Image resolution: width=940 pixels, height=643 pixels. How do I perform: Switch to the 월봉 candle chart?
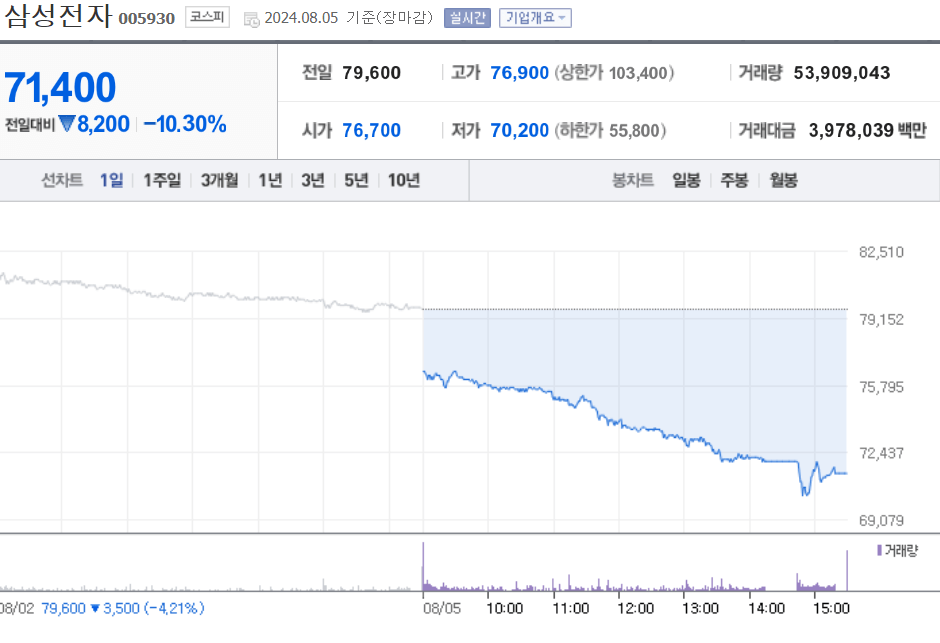coord(784,180)
